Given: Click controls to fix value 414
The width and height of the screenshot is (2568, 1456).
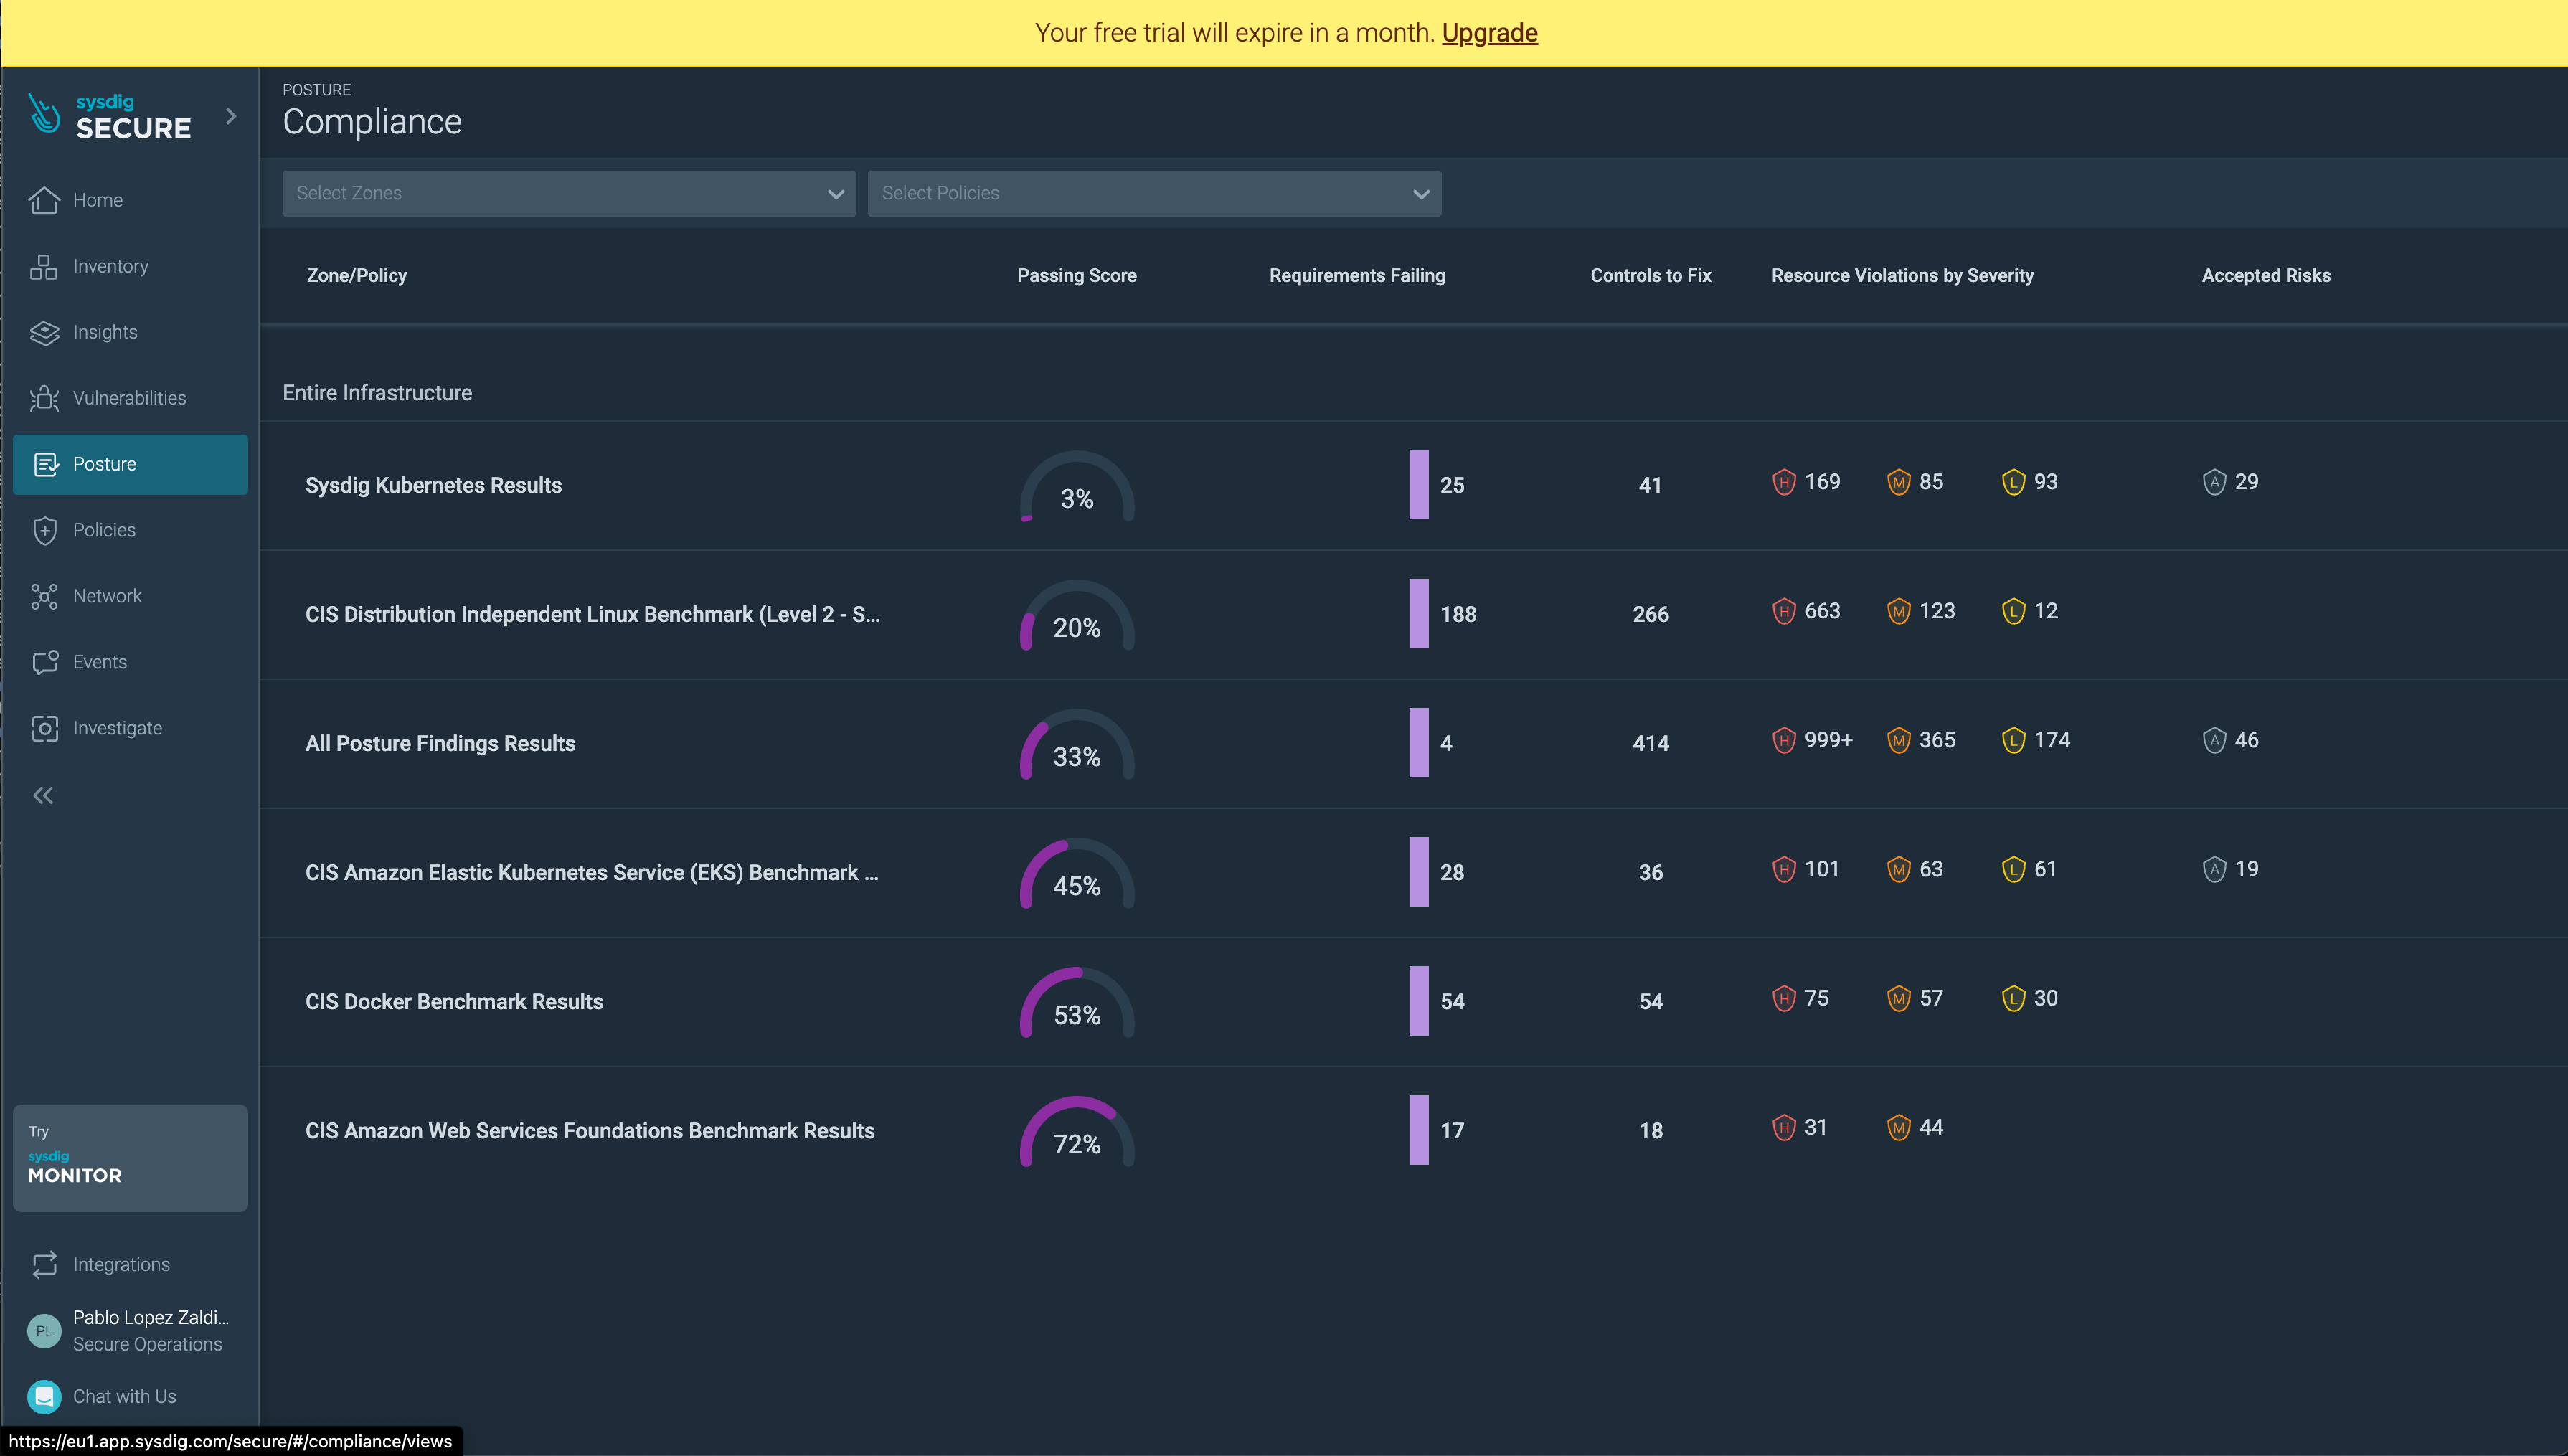Looking at the screenshot, I should coord(1651,743).
